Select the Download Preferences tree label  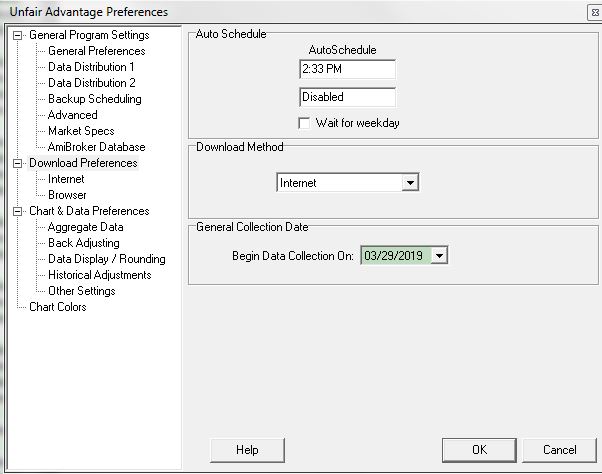point(83,163)
